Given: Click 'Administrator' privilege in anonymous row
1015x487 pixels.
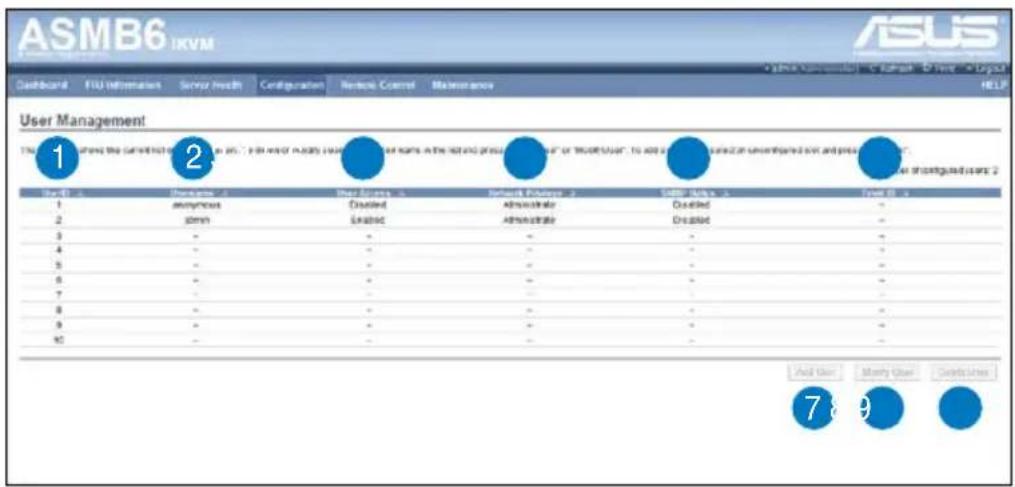Looking at the screenshot, I should (530, 205).
